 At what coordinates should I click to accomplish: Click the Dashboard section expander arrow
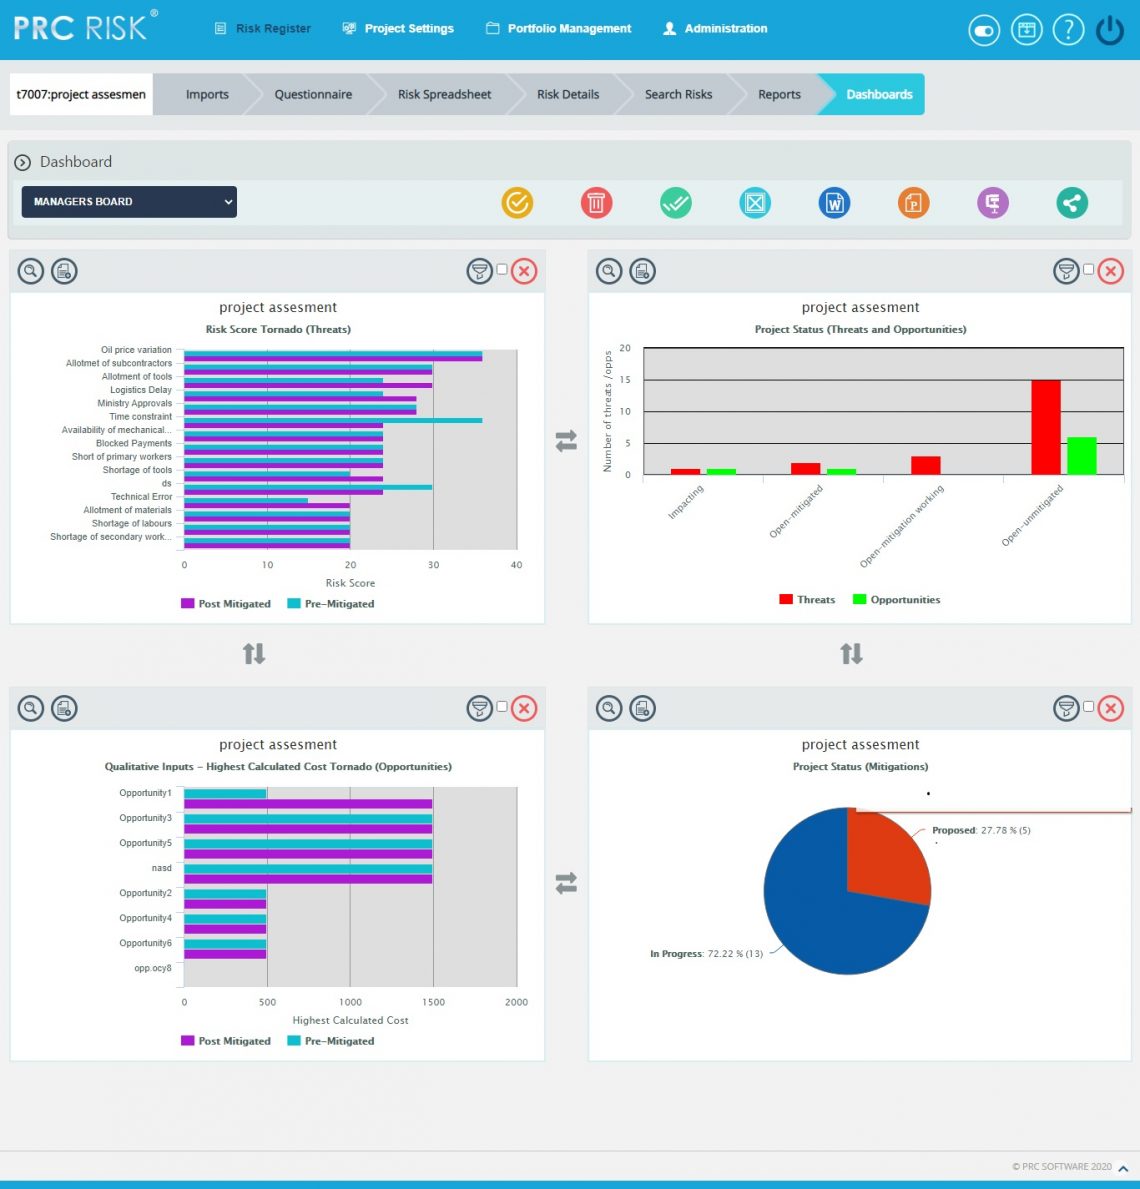[21, 161]
